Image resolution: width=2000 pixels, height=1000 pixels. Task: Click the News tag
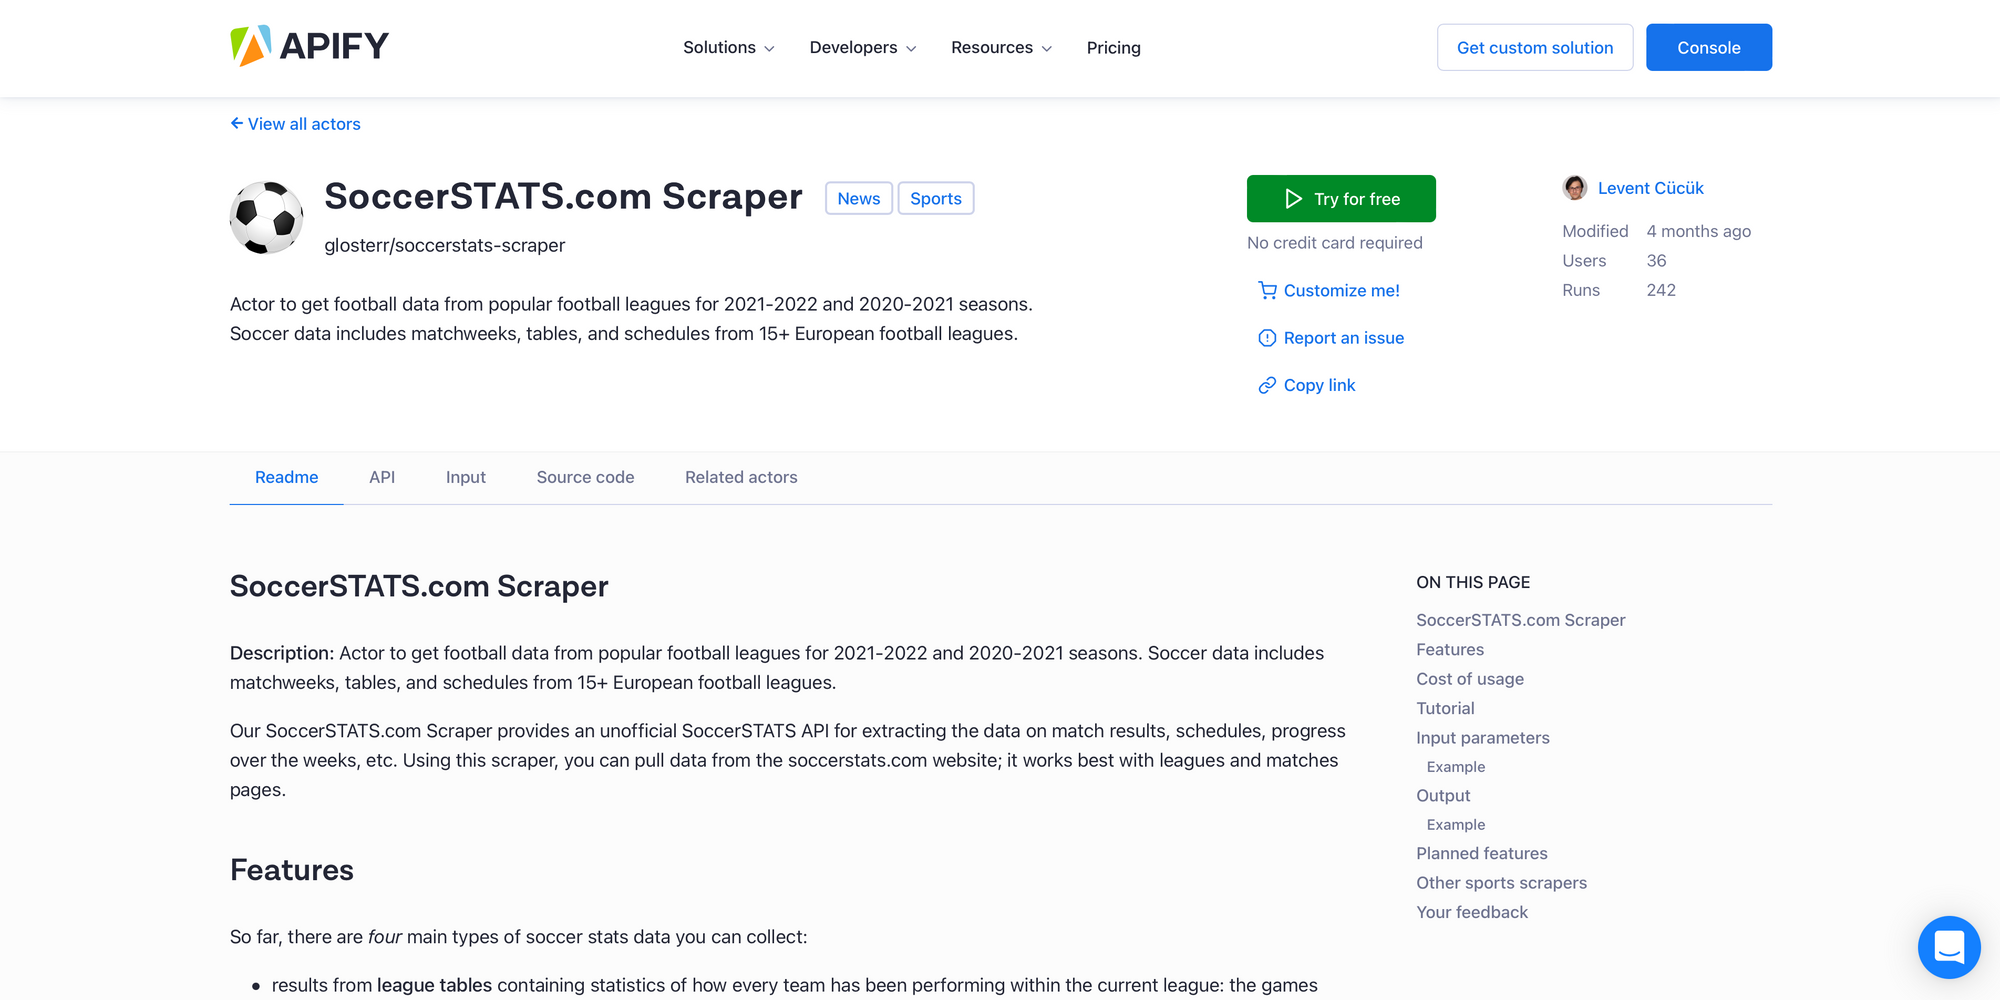tap(858, 198)
